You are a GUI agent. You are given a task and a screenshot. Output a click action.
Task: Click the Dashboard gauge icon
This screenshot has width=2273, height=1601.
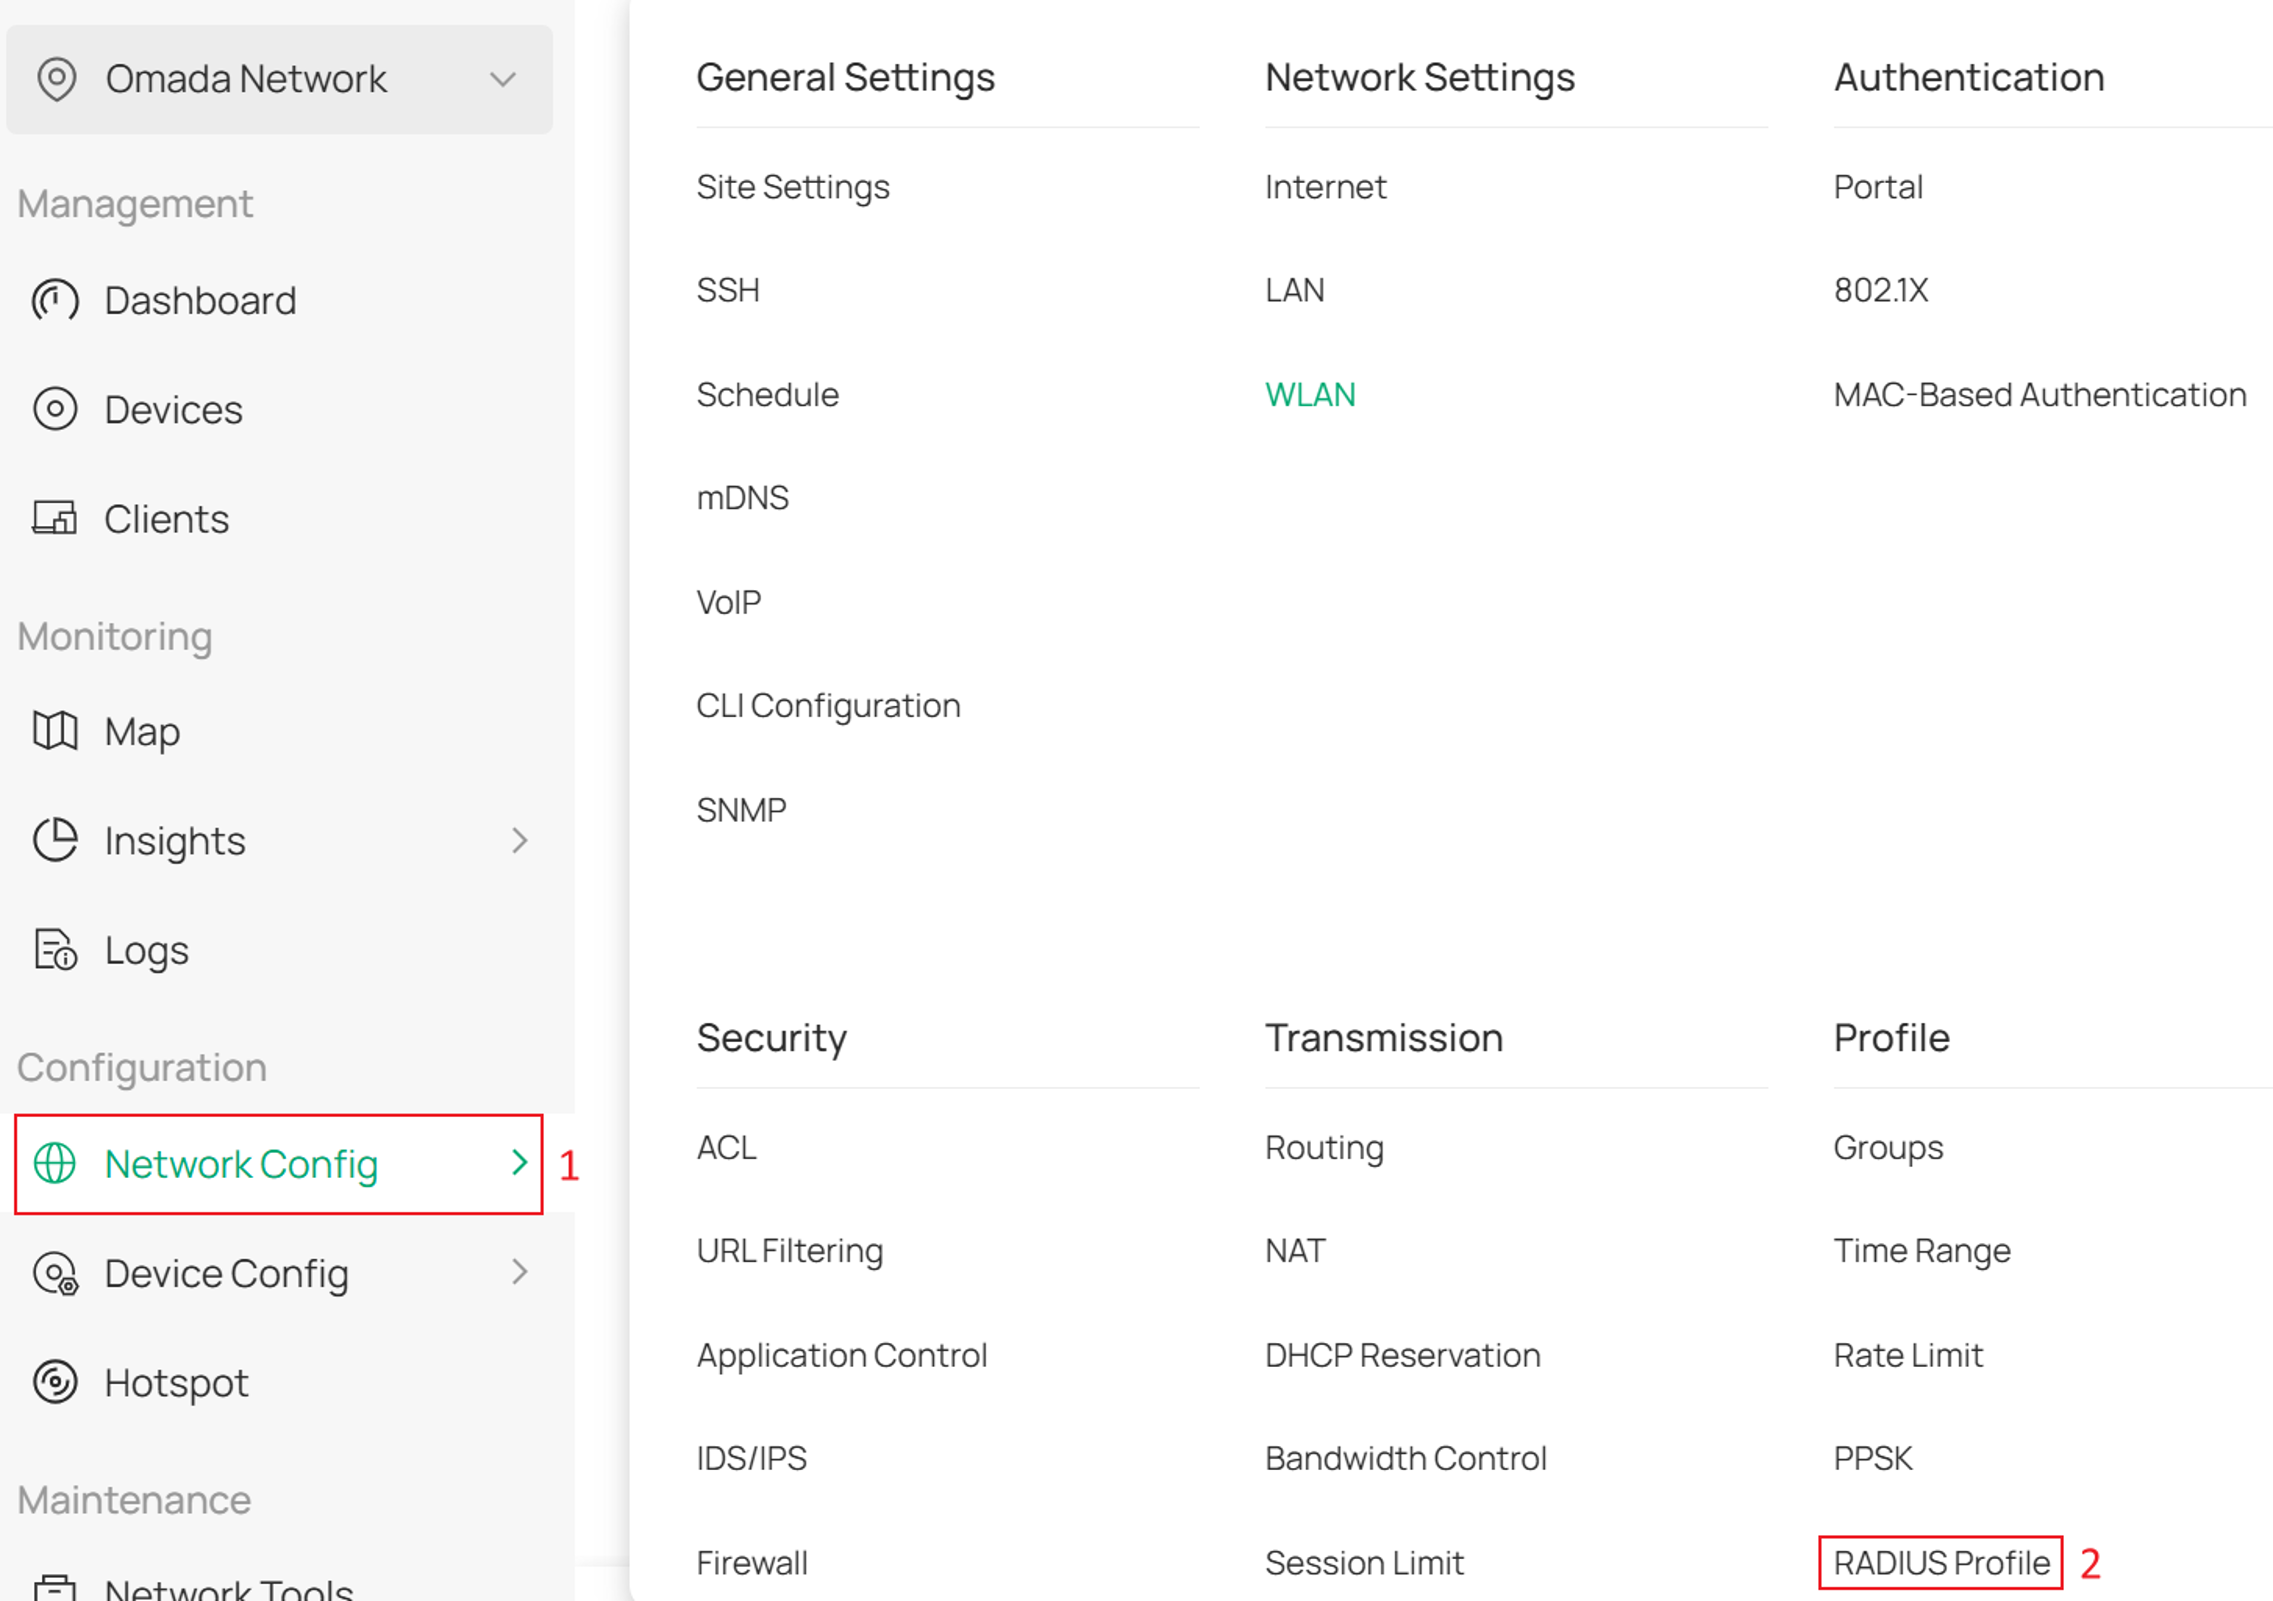tap(55, 300)
